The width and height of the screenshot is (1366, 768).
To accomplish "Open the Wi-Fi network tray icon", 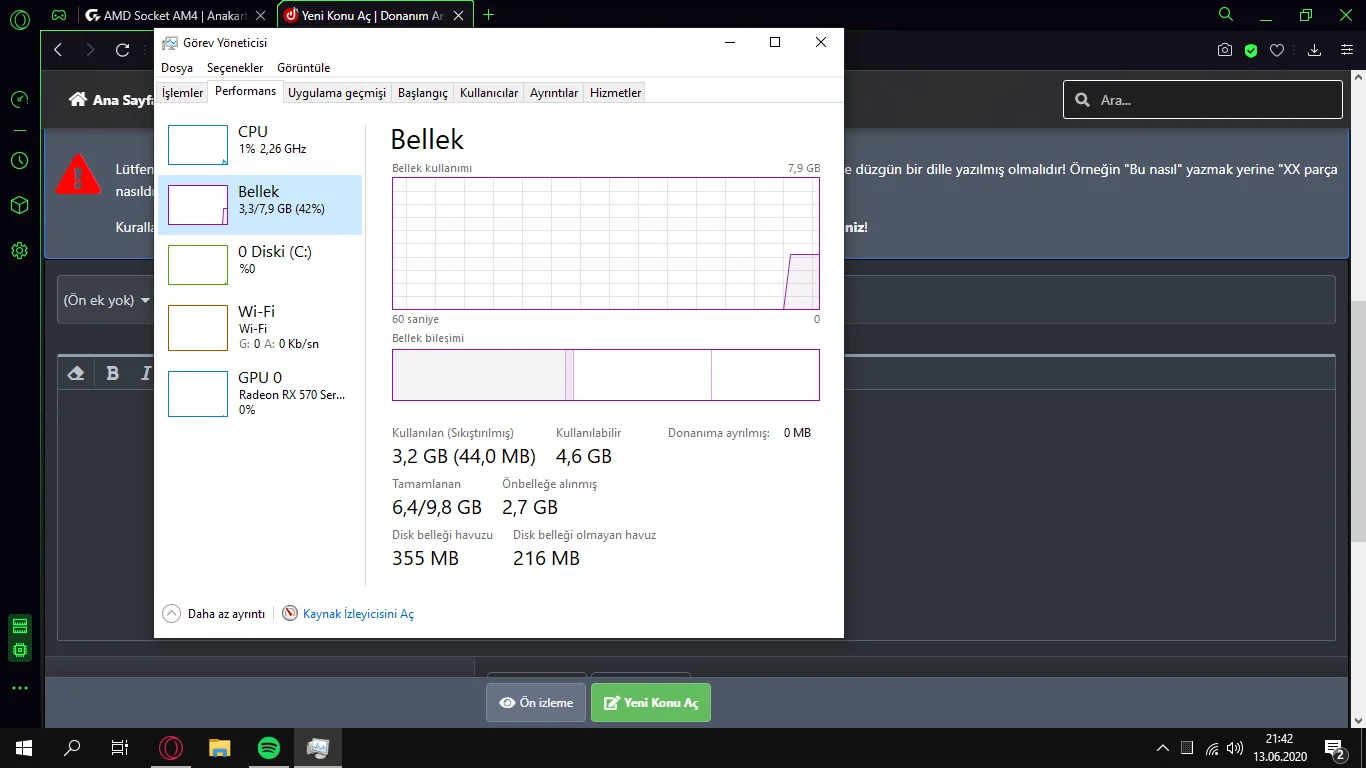I will [x=1212, y=748].
